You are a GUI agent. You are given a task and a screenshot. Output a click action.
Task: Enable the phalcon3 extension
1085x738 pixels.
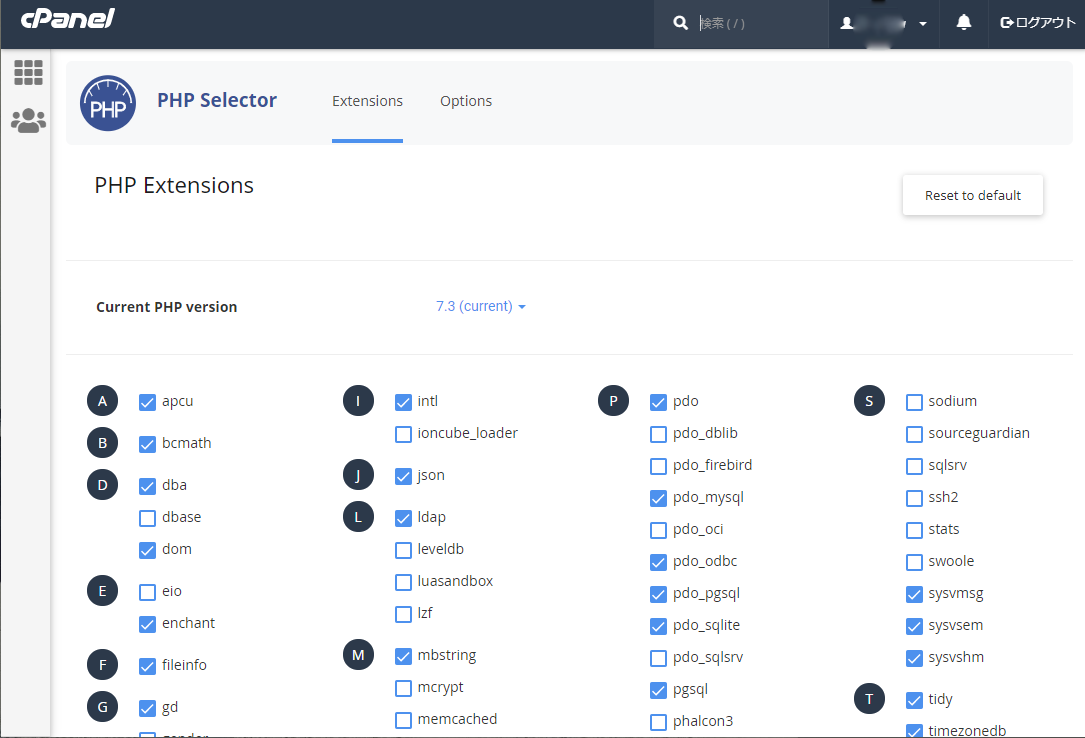pos(659,722)
